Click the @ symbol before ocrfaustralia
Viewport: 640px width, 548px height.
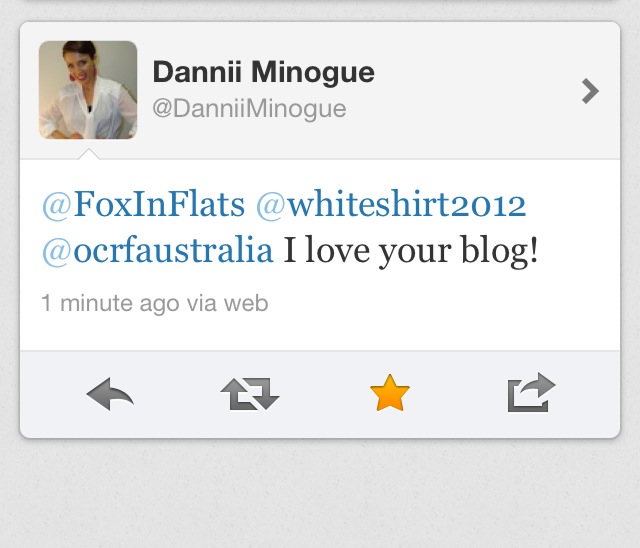pos(56,251)
